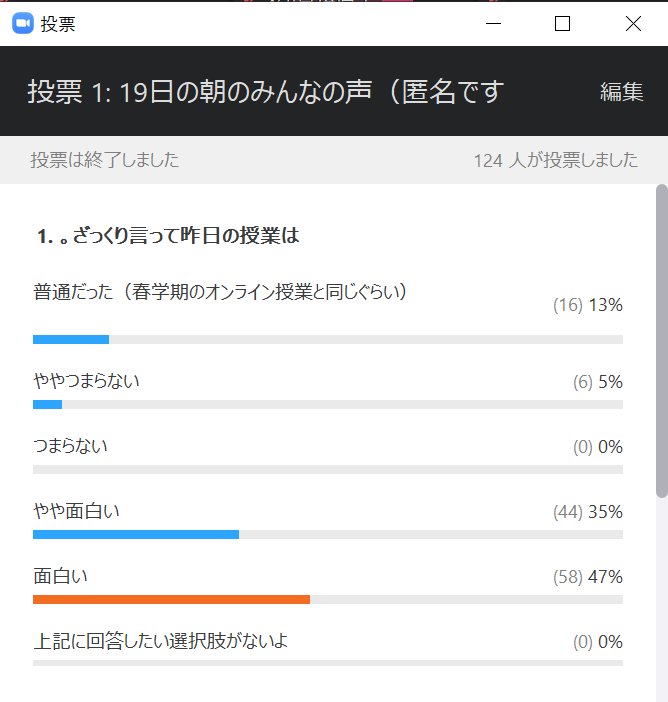This screenshot has width=668, height=702.
Task: Maximize the 投票 window
Action: (562, 24)
